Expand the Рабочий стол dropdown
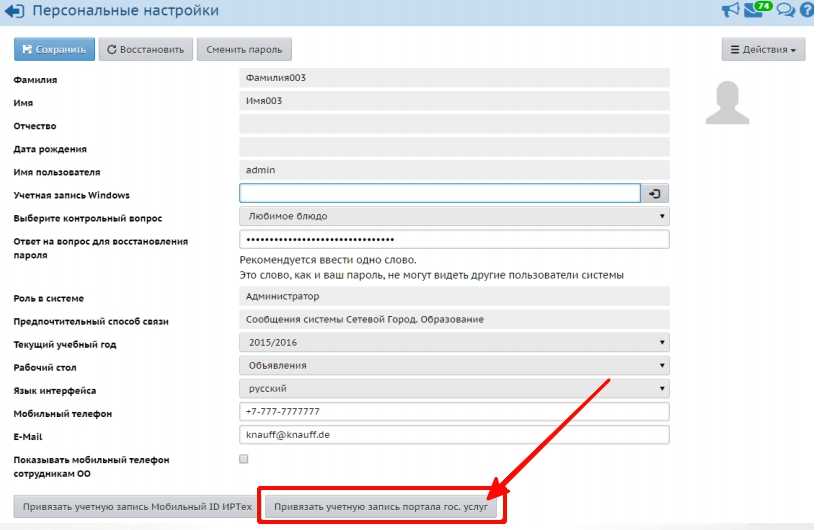The width and height of the screenshot is (824, 530). click(x=454, y=366)
